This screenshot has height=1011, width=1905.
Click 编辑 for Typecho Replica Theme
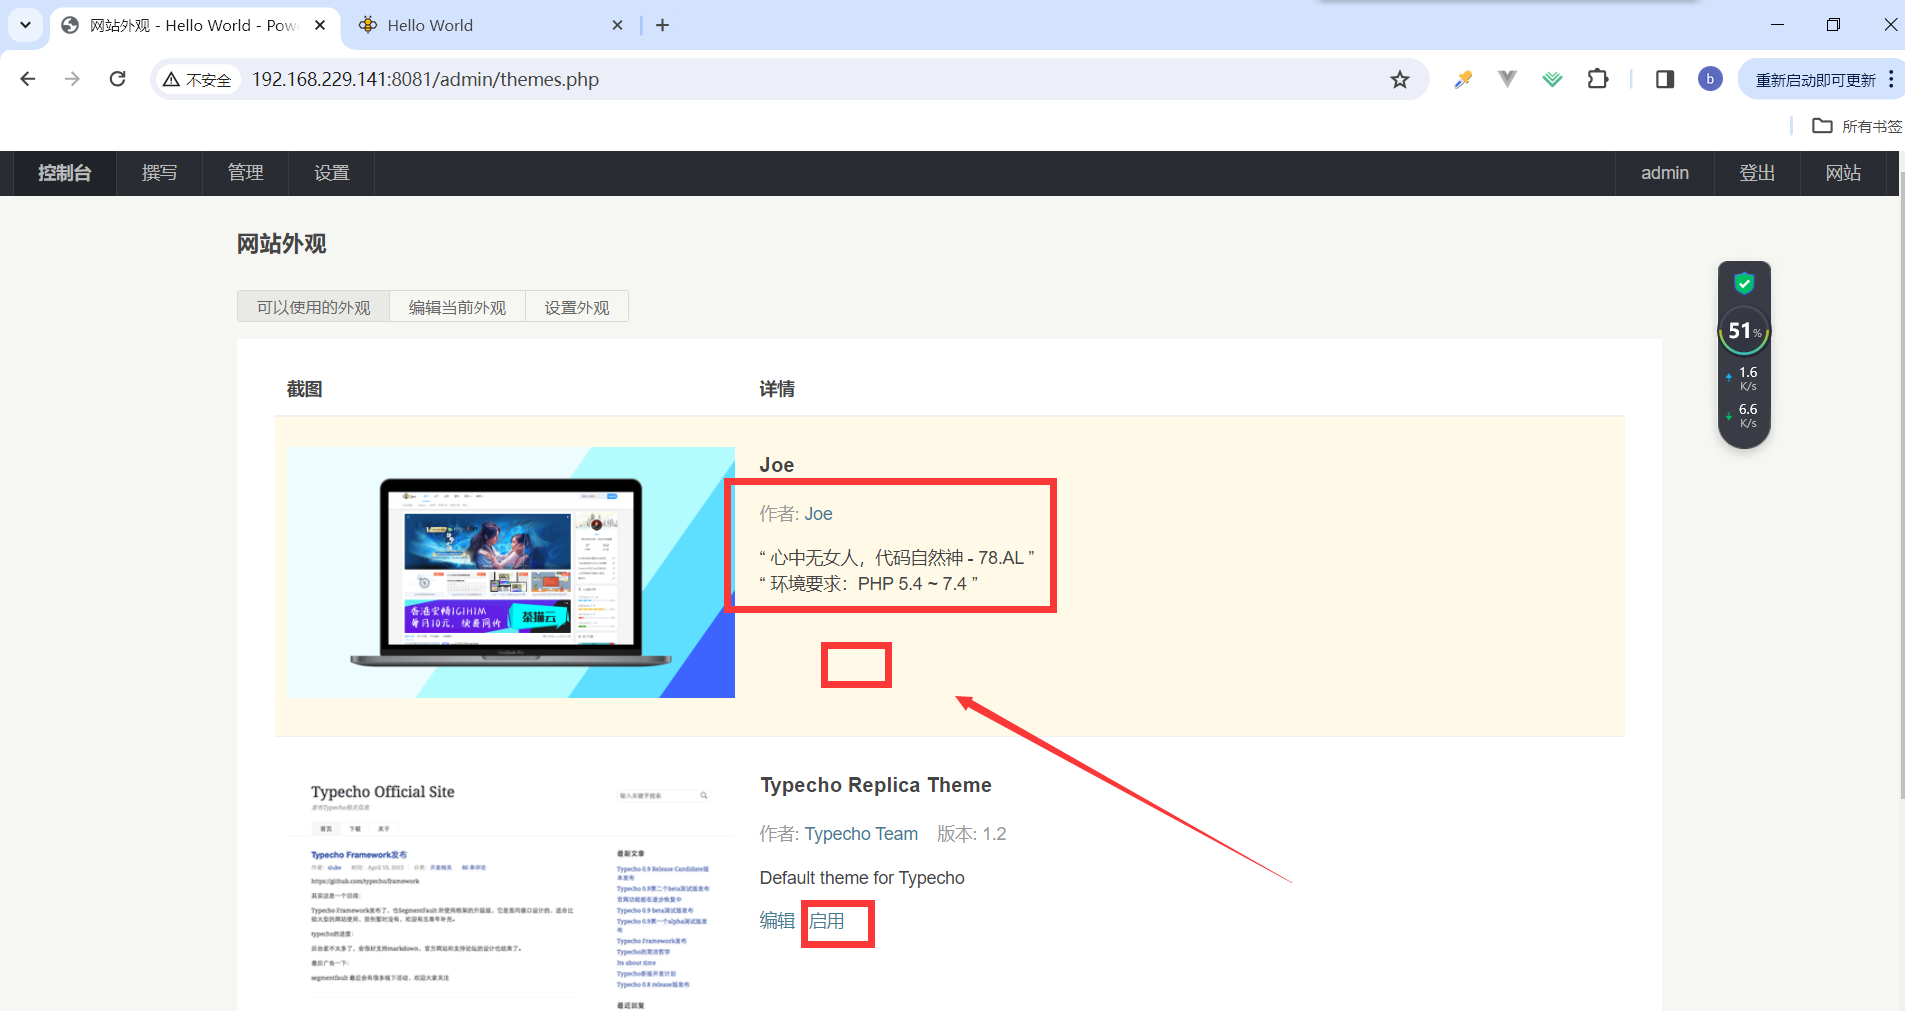tap(777, 921)
